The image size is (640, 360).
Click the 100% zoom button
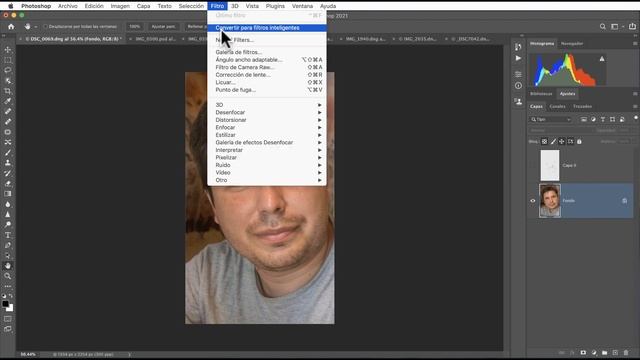tap(134, 27)
